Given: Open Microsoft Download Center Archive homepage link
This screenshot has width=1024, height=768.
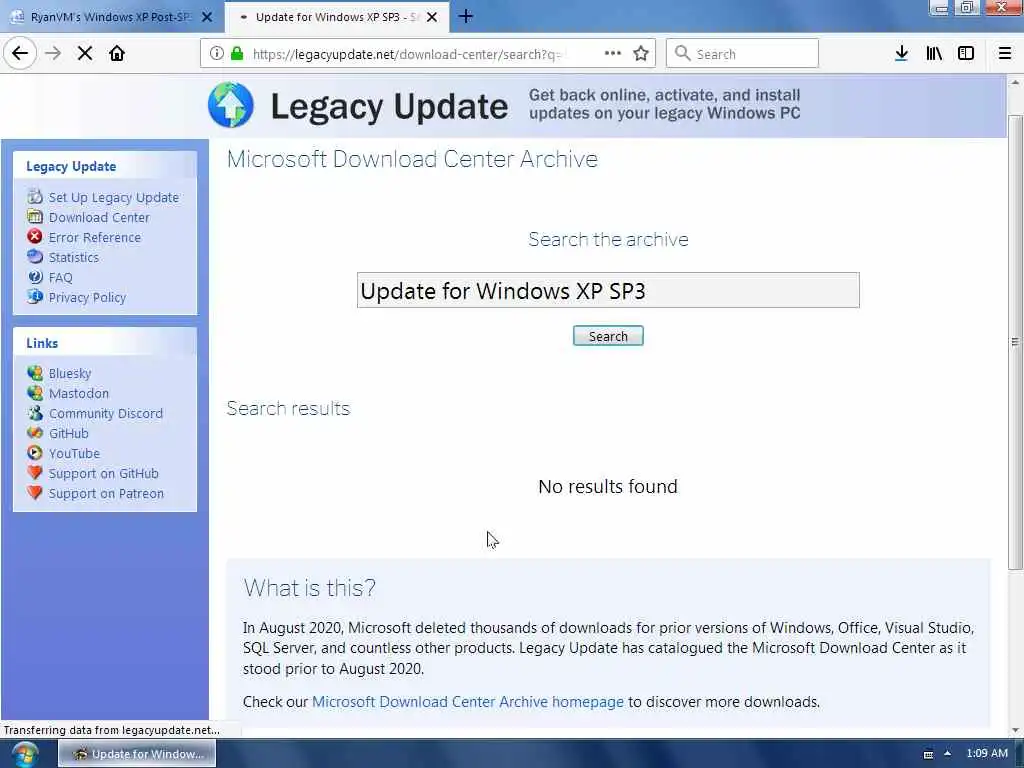Looking at the screenshot, I should 468,702.
